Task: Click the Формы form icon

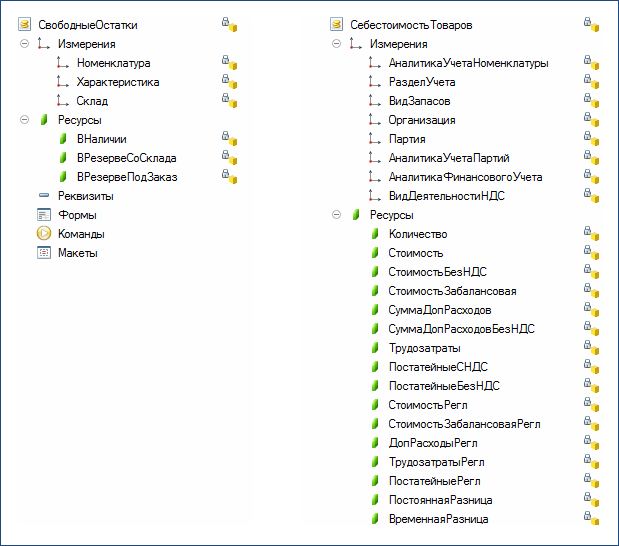Action: coord(44,215)
